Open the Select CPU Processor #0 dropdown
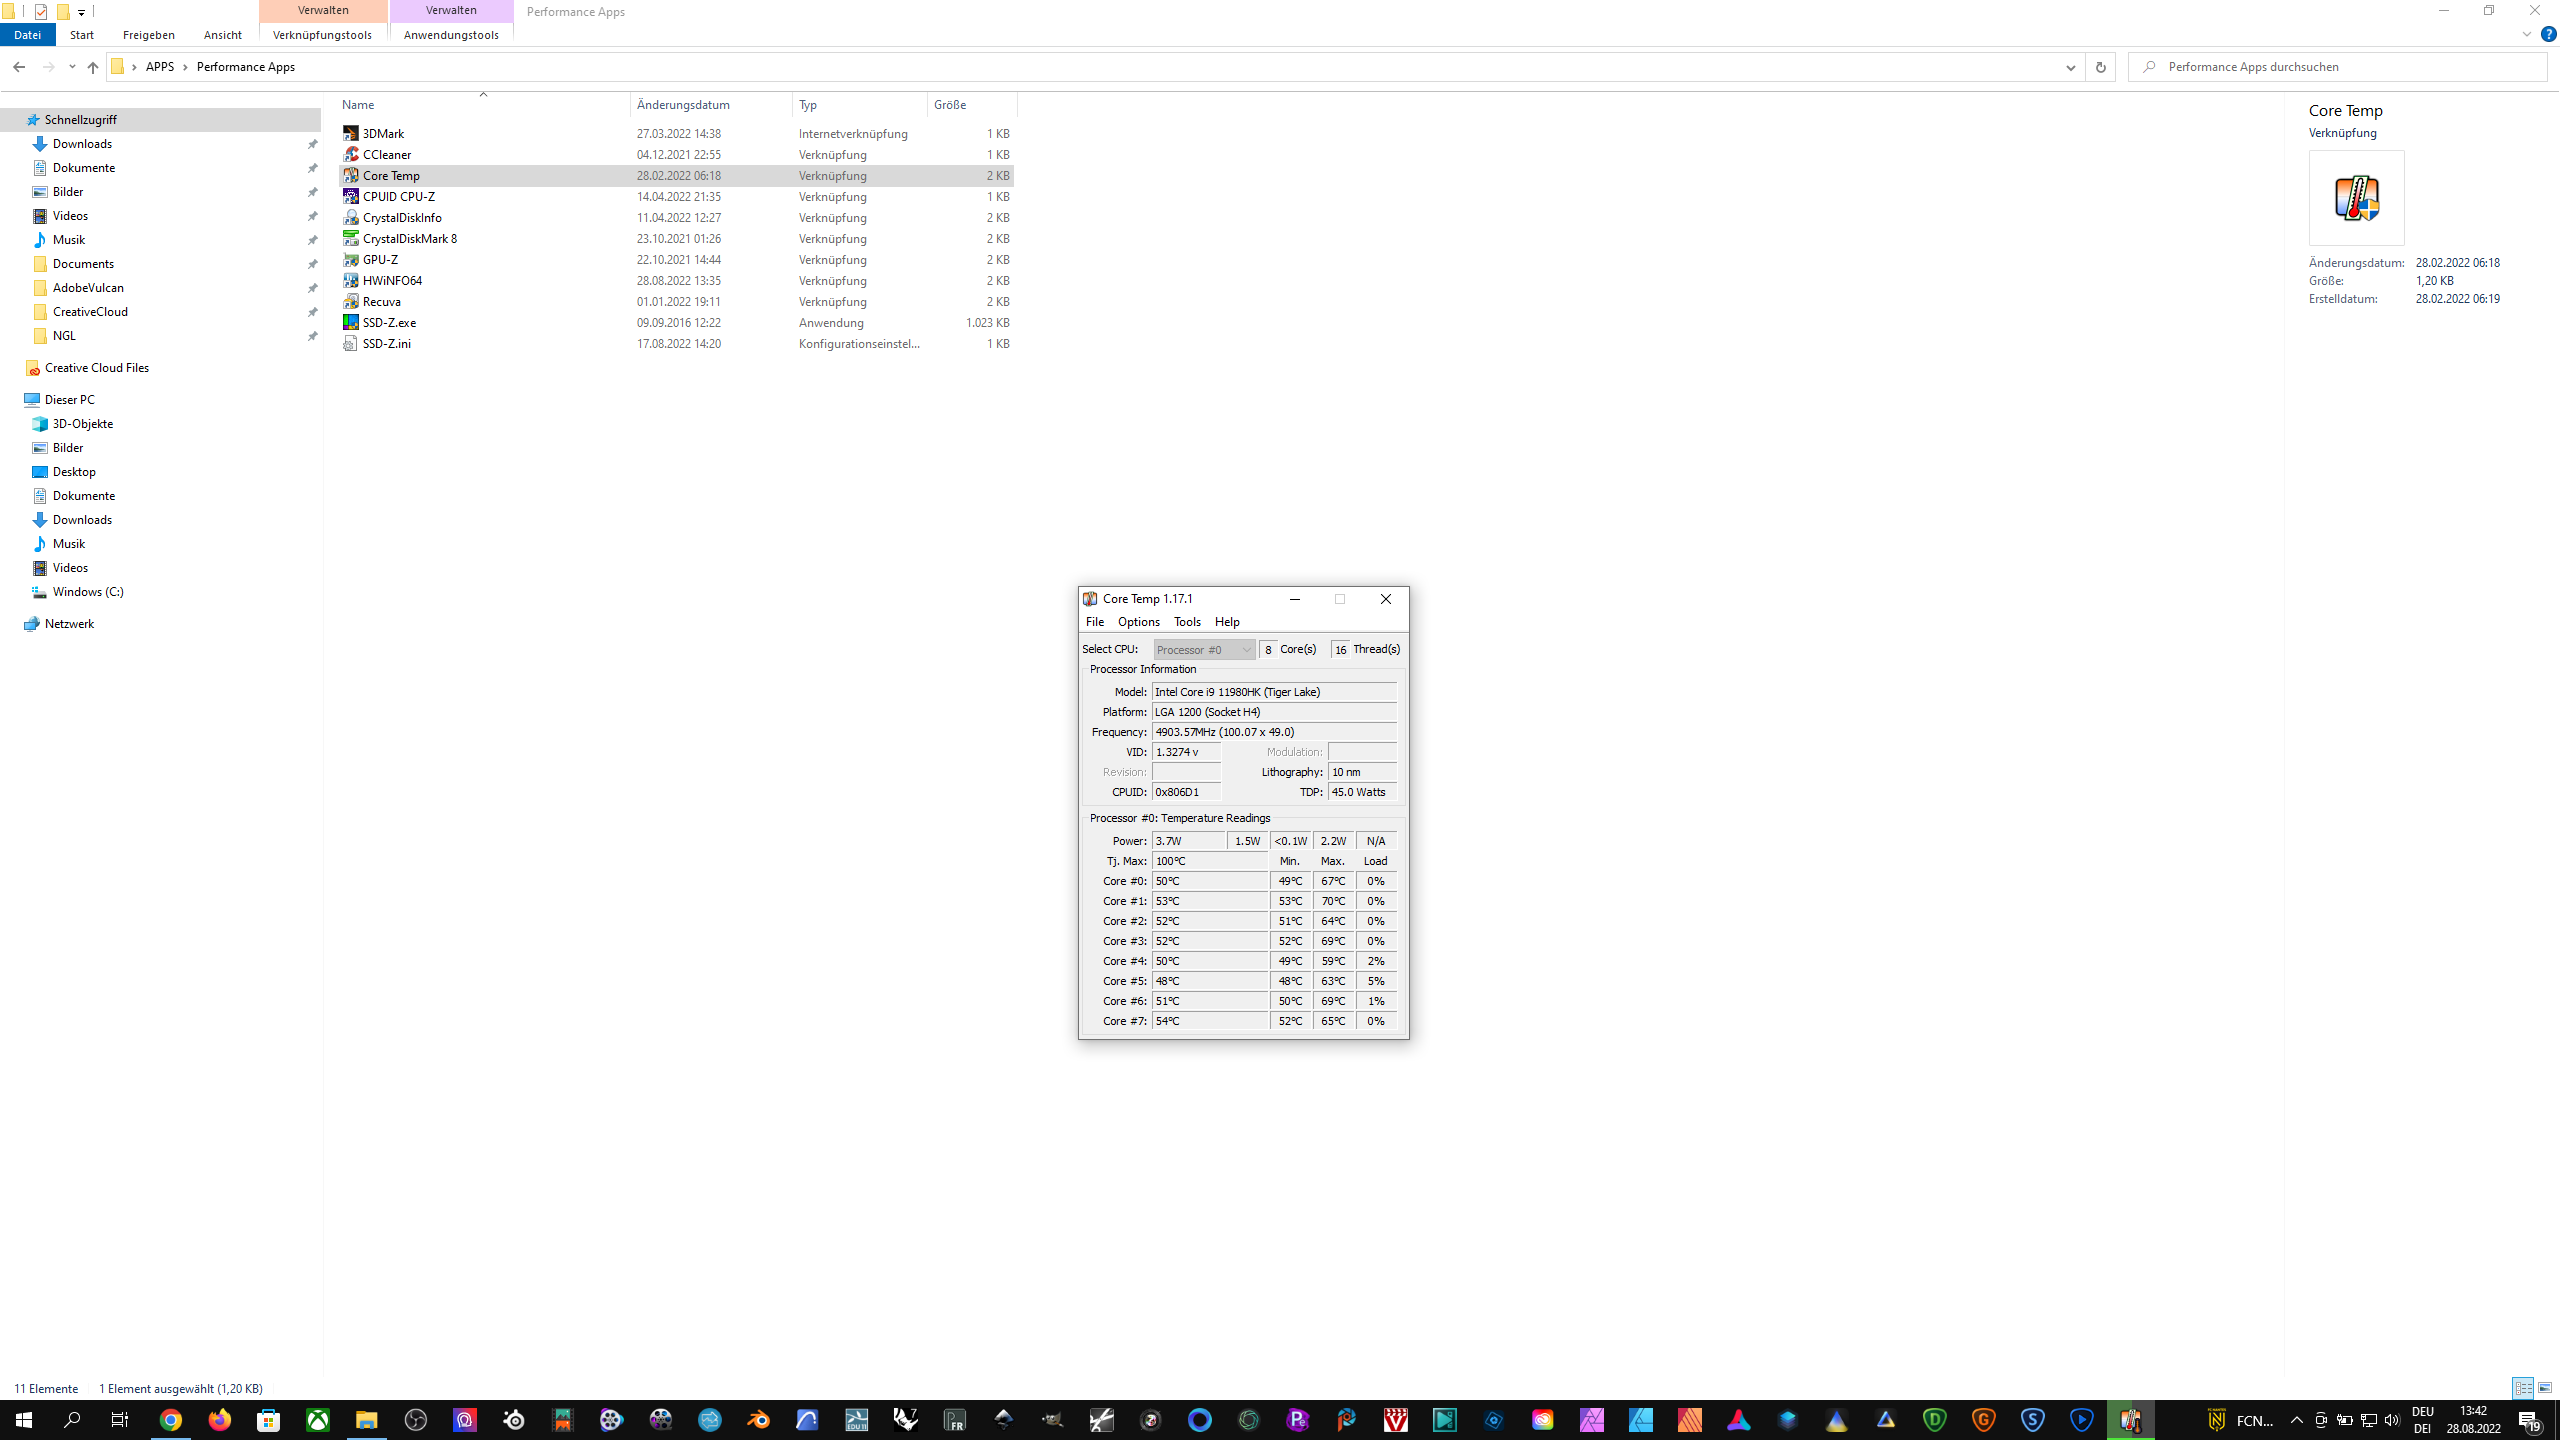 click(1204, 650)
